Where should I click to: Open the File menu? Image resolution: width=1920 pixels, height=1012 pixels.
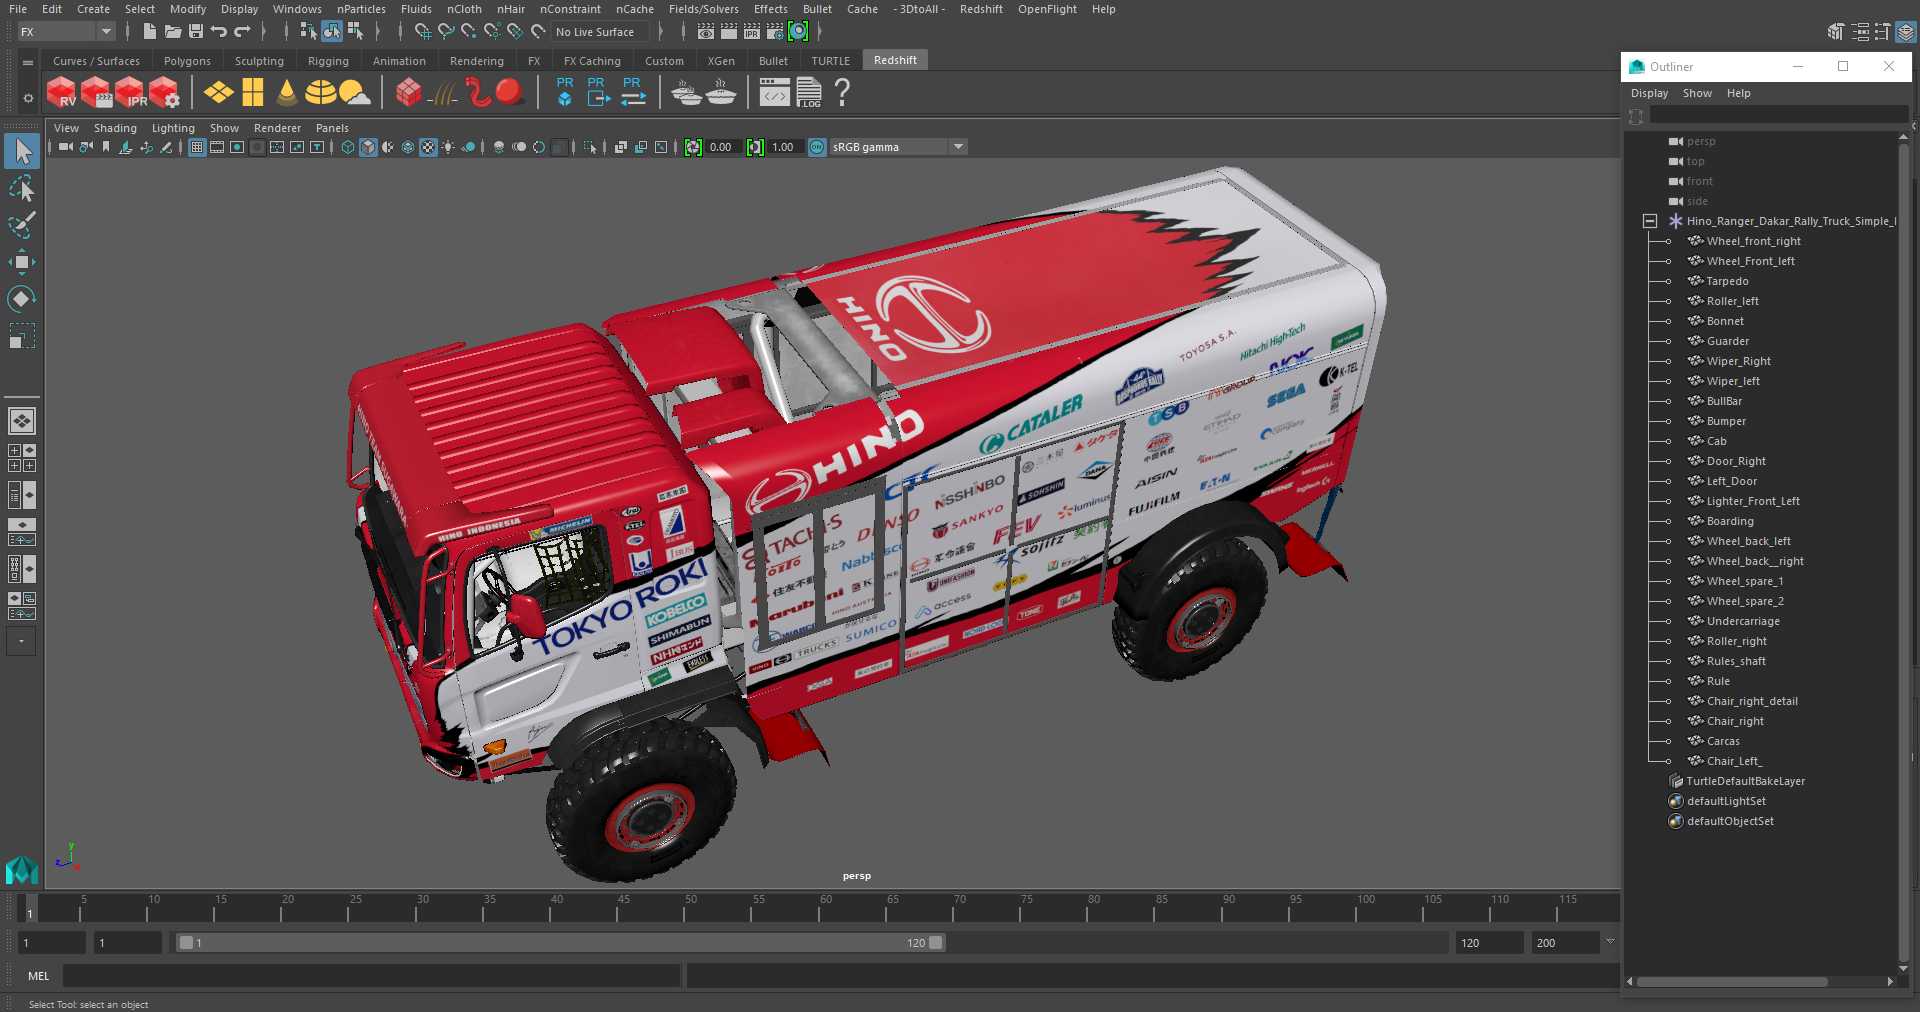click(18, 9)
